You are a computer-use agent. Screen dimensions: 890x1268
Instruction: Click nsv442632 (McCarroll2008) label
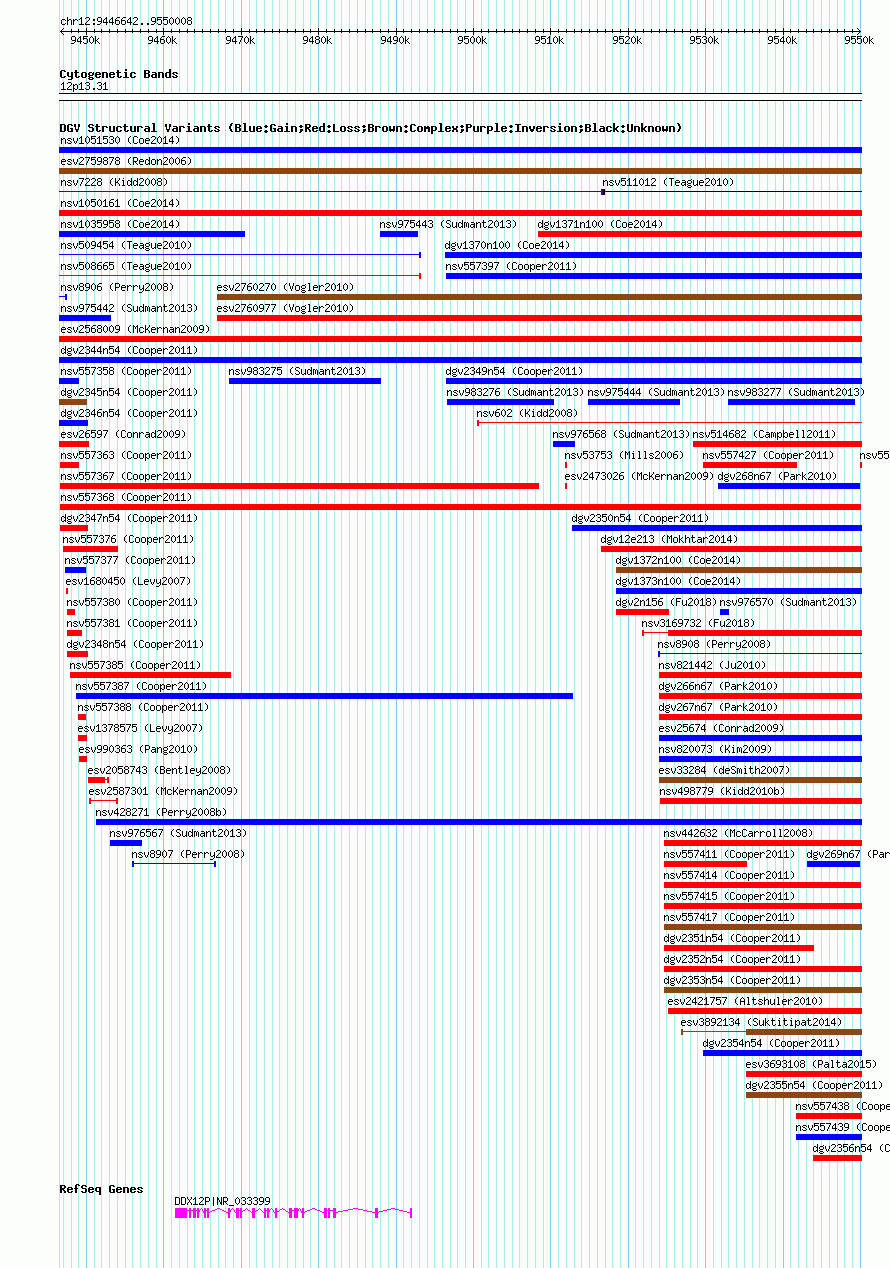[x=738, y=833]
